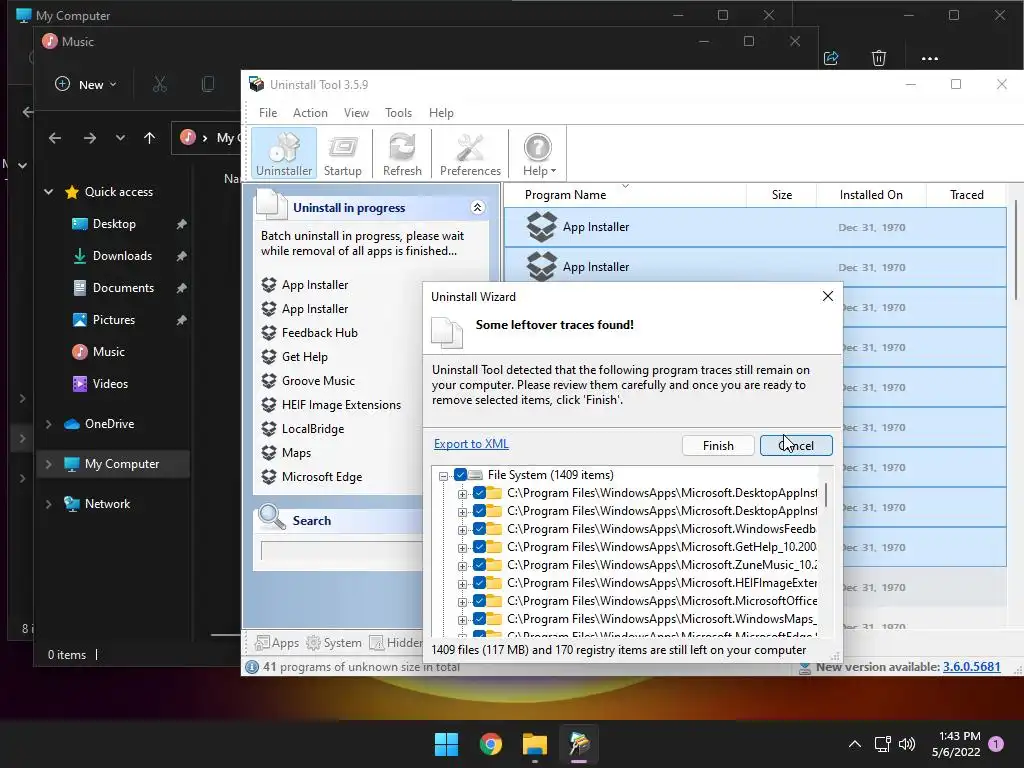Click the Uninstall Tool taskbar icon
Screen dimensions: 1024x768
579,744
